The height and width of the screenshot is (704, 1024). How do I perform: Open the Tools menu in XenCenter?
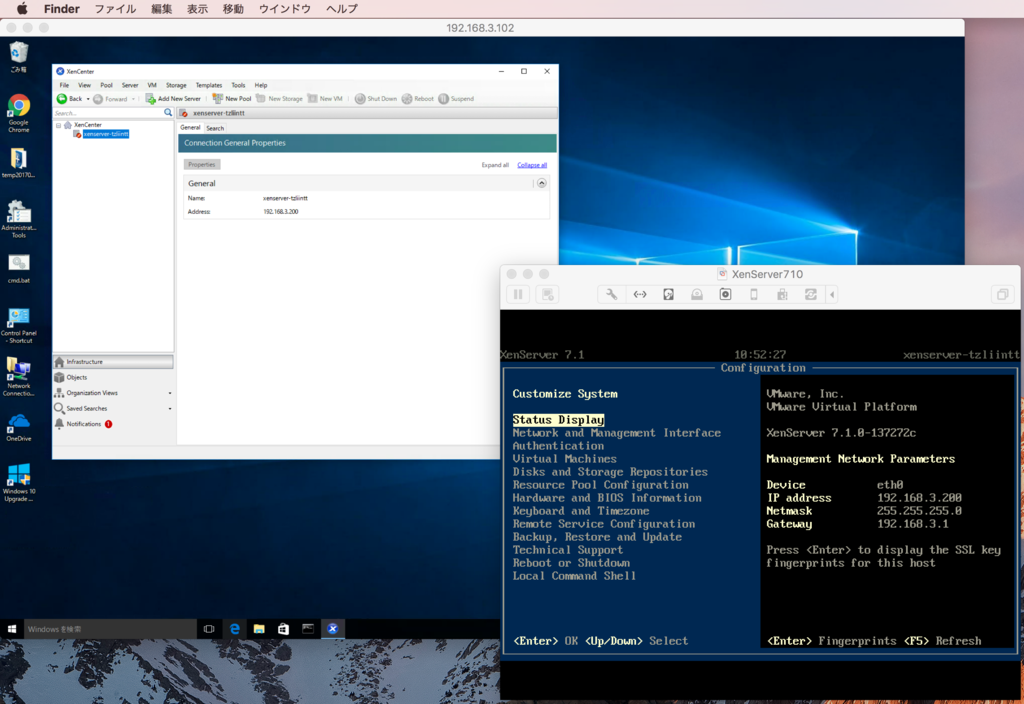[238, 85]
